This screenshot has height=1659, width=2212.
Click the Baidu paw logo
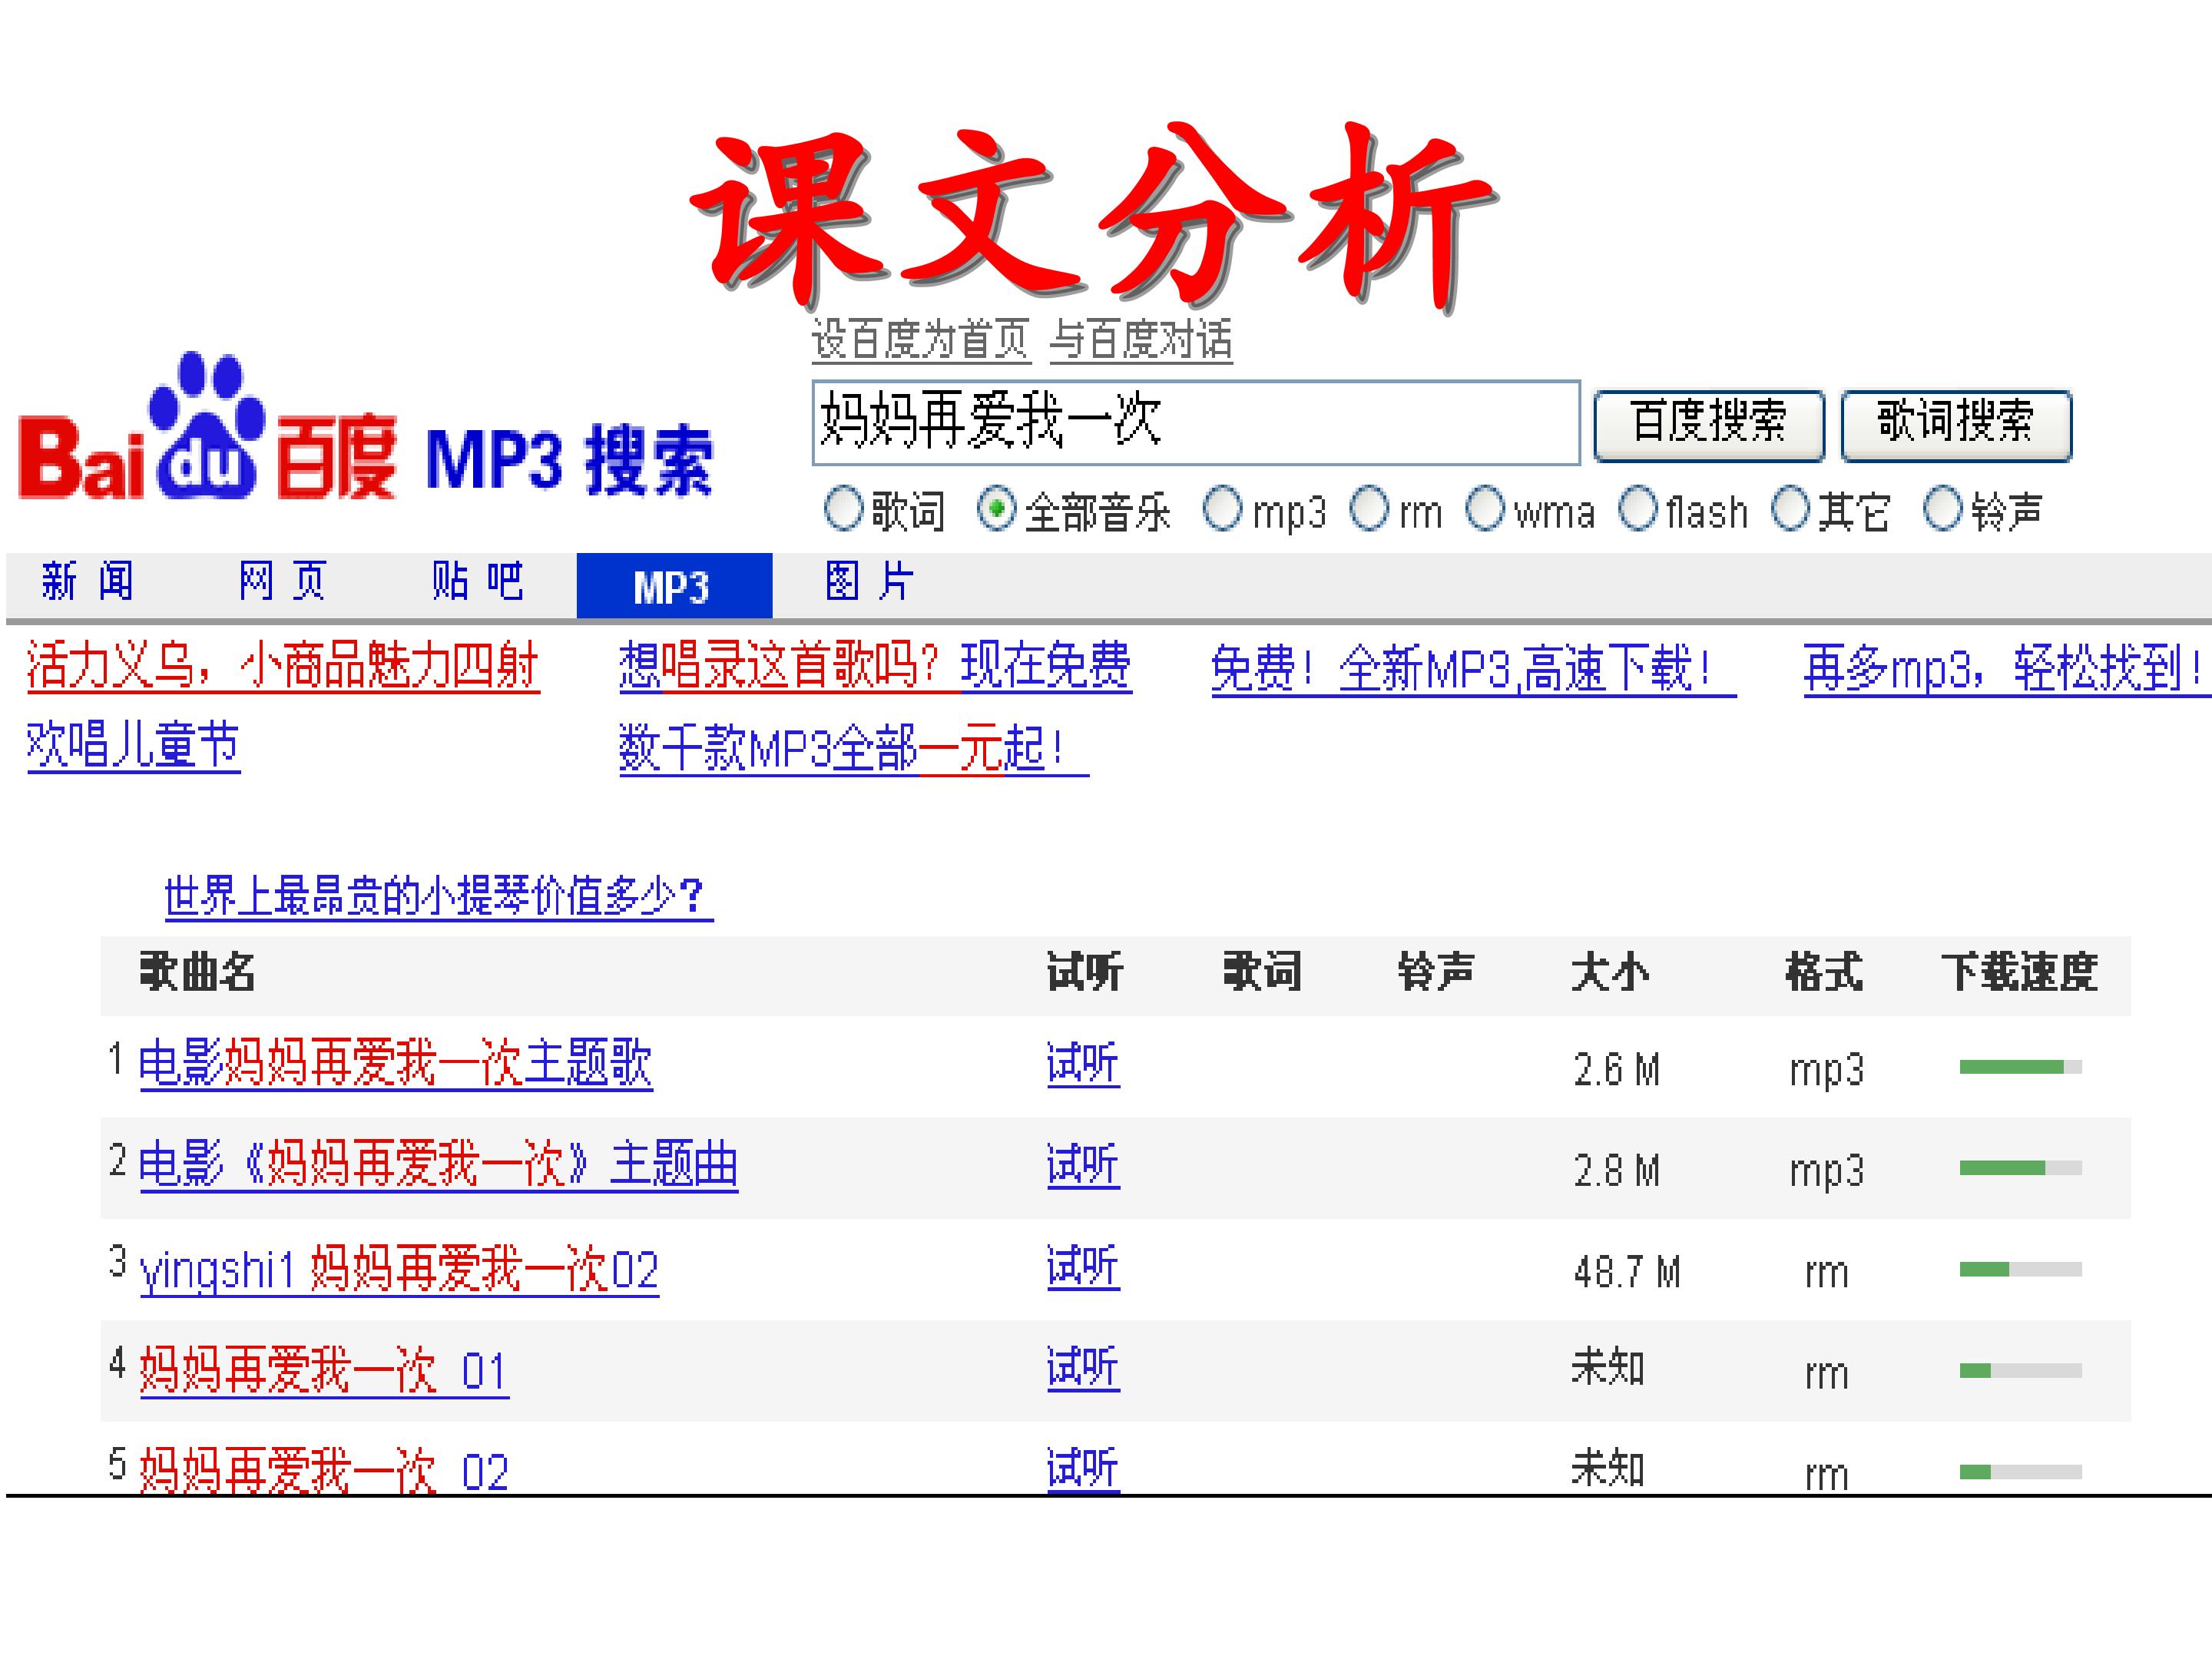(x=207, y=425)
